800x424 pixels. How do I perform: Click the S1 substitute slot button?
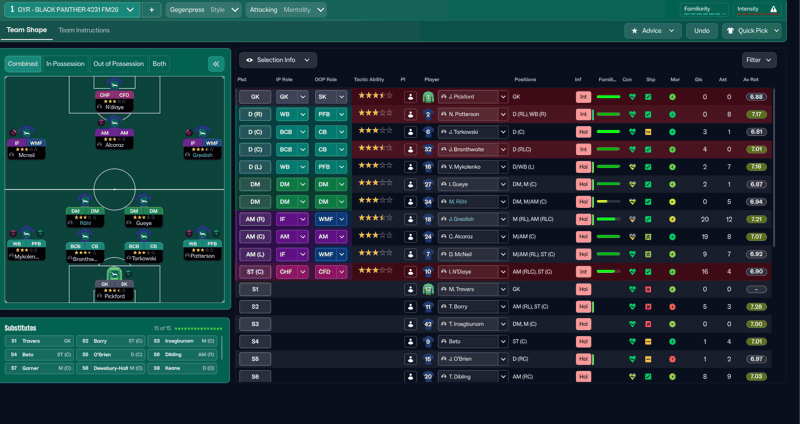pos(255,289)
